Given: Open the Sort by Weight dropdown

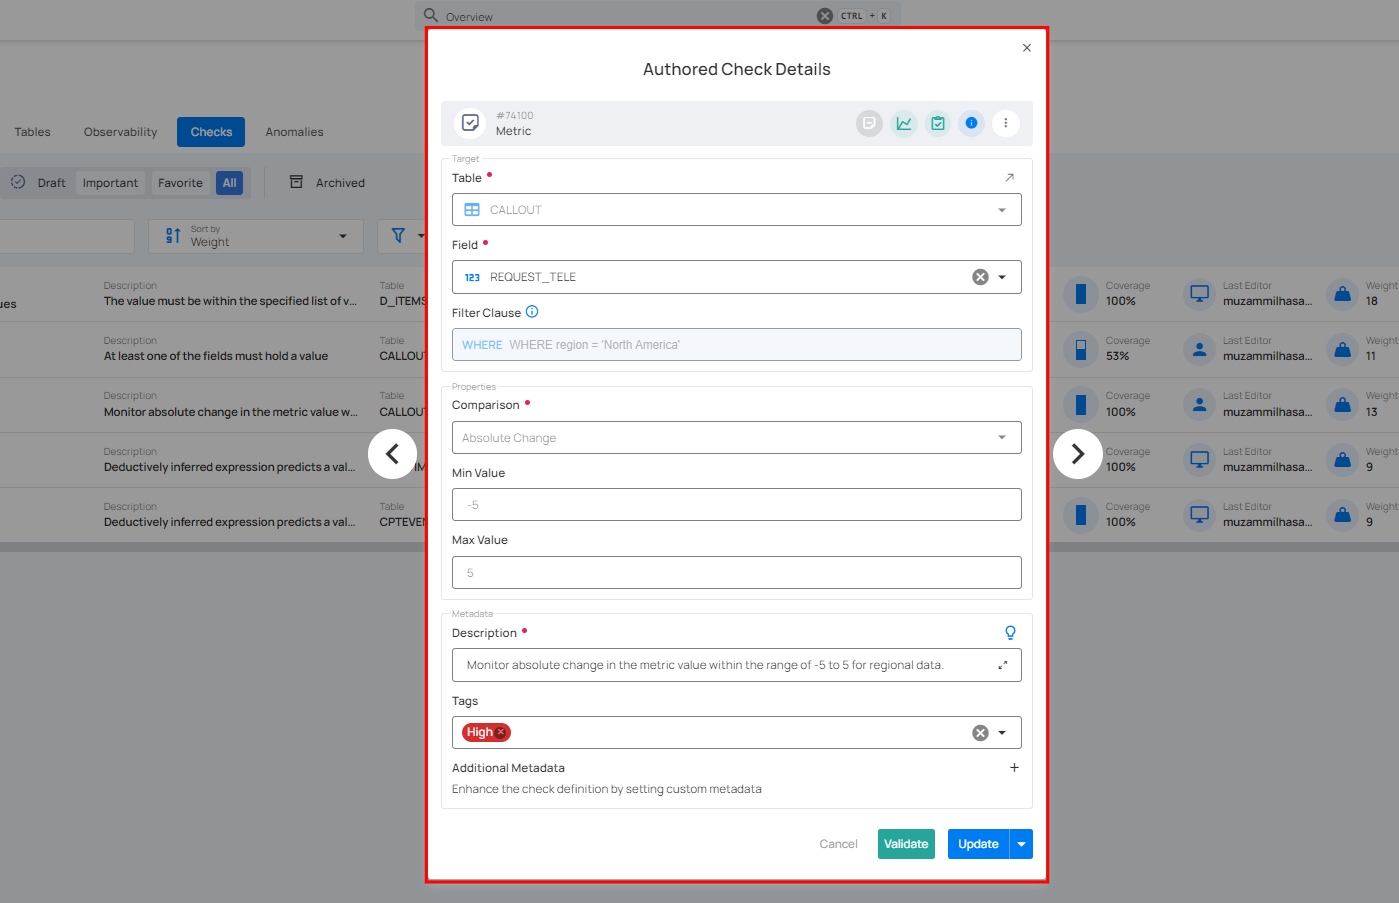Looking at the screenshot, I should click(256, 236).
